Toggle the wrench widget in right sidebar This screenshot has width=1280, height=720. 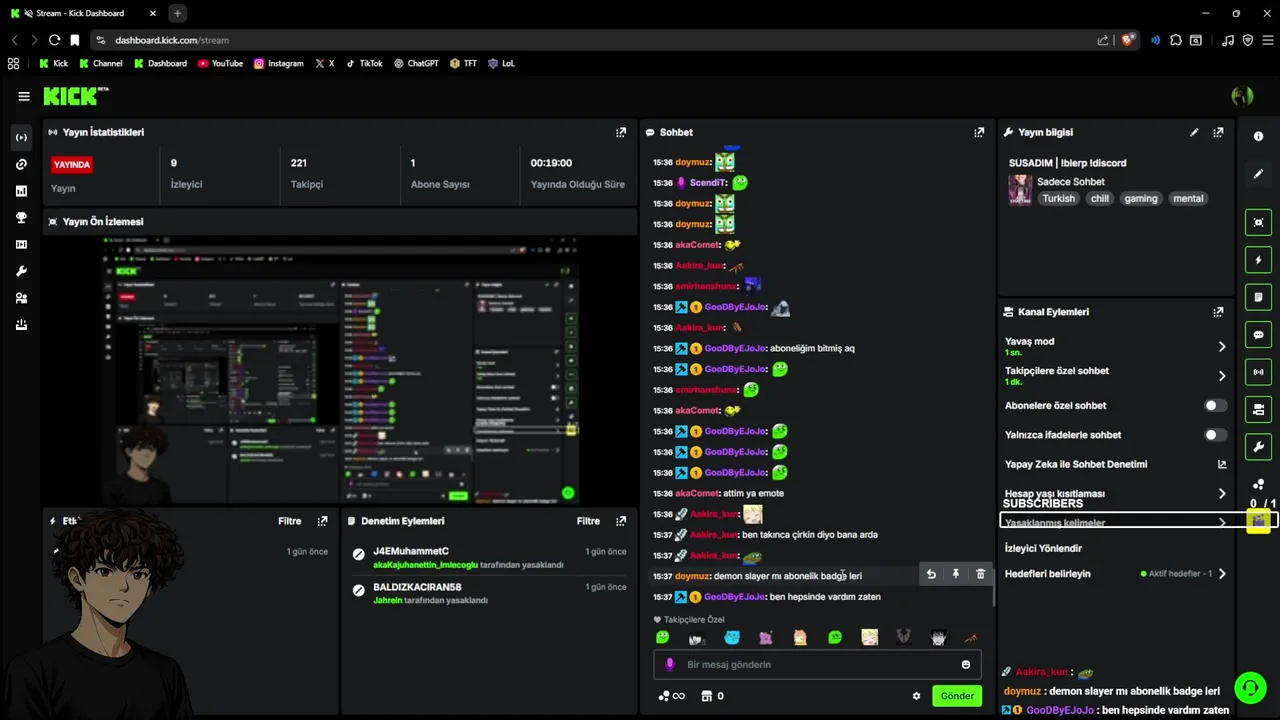tap(1258, 446)
